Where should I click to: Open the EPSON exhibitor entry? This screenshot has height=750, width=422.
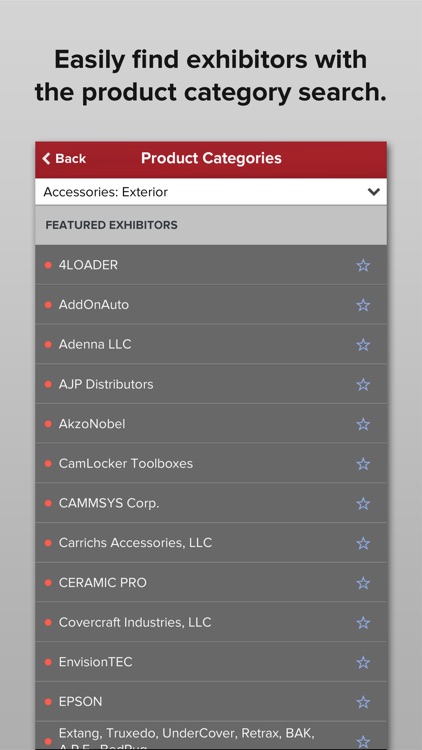coord(211,702)
